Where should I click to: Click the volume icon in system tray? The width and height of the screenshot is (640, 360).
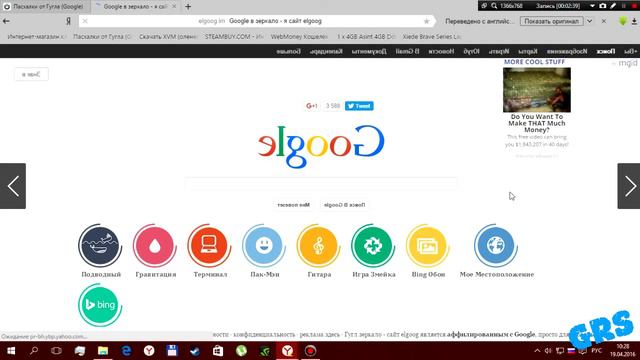(548, 351)
